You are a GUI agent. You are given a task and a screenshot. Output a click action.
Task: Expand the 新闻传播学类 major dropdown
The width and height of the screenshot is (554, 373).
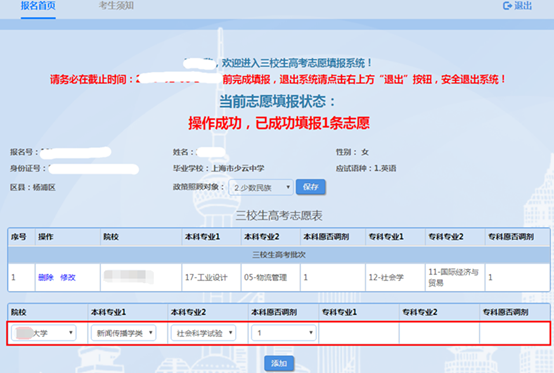click(x=123, y=333)
